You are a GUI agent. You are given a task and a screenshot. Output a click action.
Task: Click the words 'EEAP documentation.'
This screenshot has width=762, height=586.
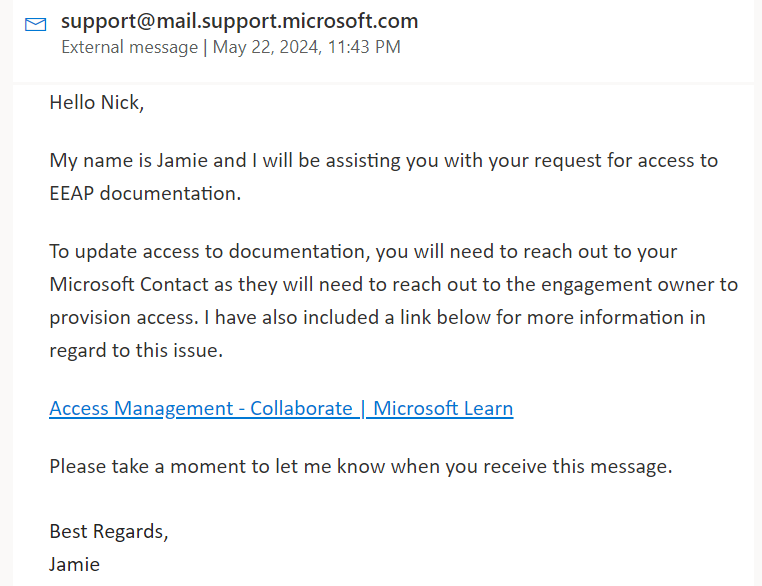pyautogui.click(x=145, y=193)
